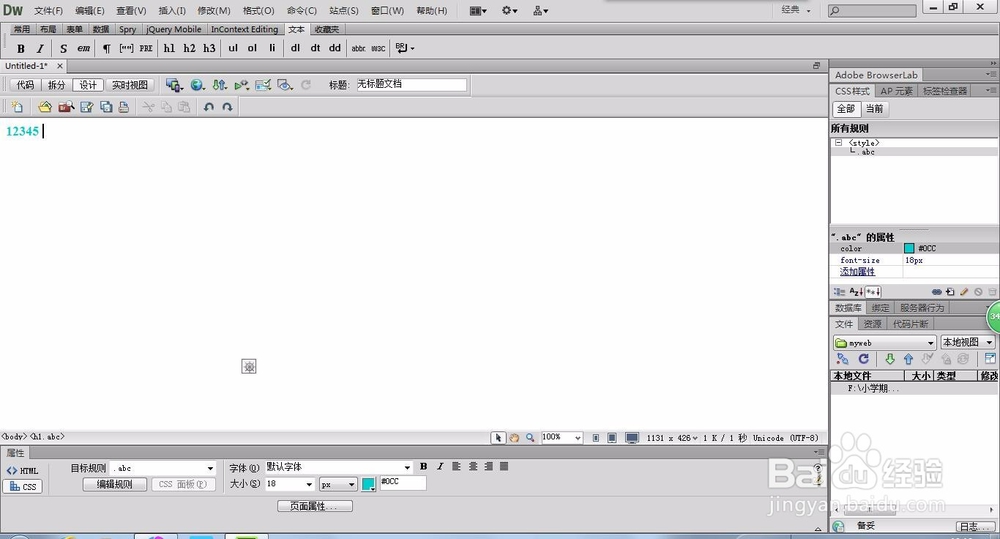Open Visual Aids eye icon
Image resolution: width=1000 pixels, height=539 pixels.
(285, 85)
